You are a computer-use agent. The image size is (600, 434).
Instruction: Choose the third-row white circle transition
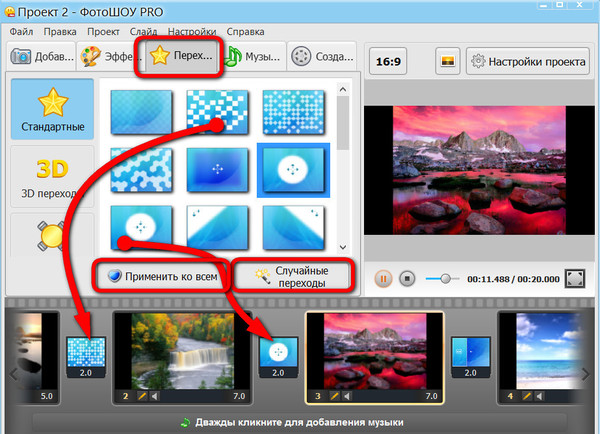(141, 227)
